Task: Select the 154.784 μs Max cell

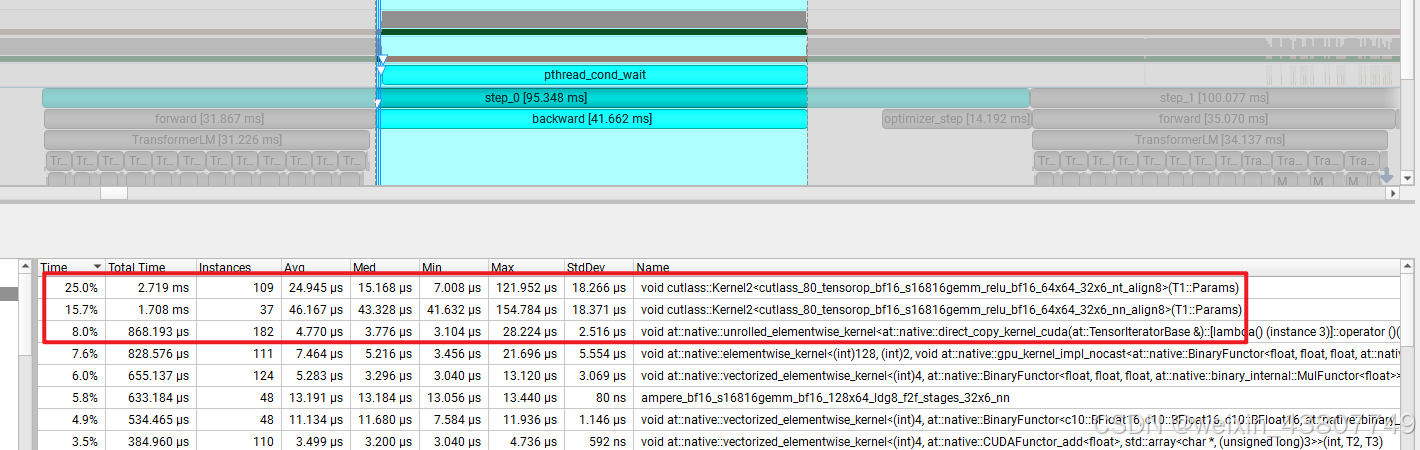Action: point(526,310)
